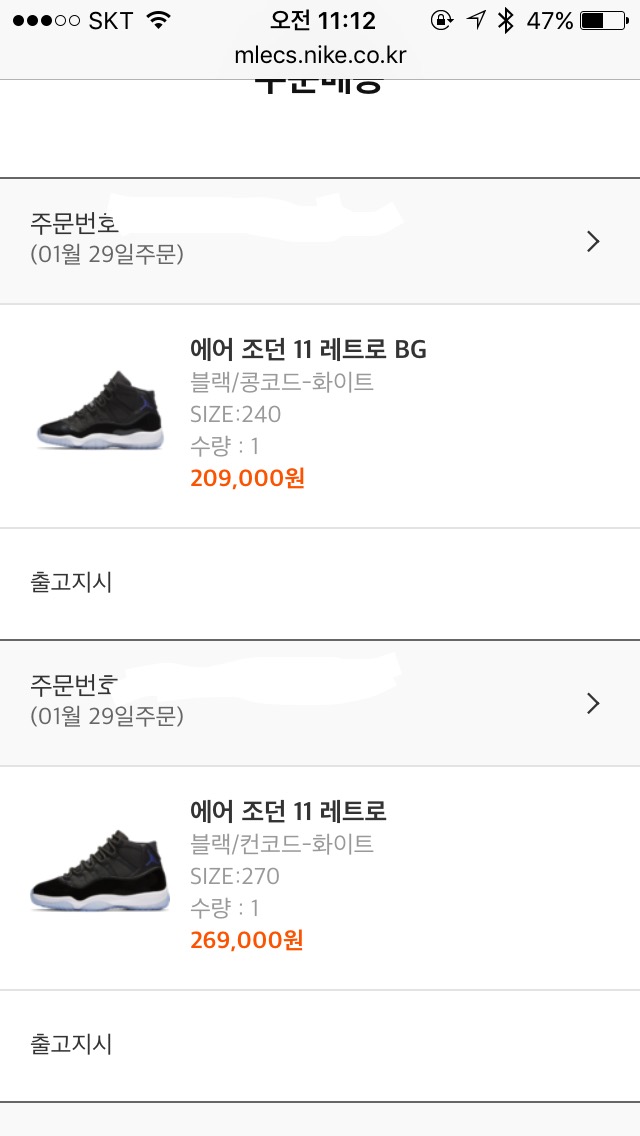Tap the SKT carrier label
The image size is (640, 1136).
click(109, 20)
